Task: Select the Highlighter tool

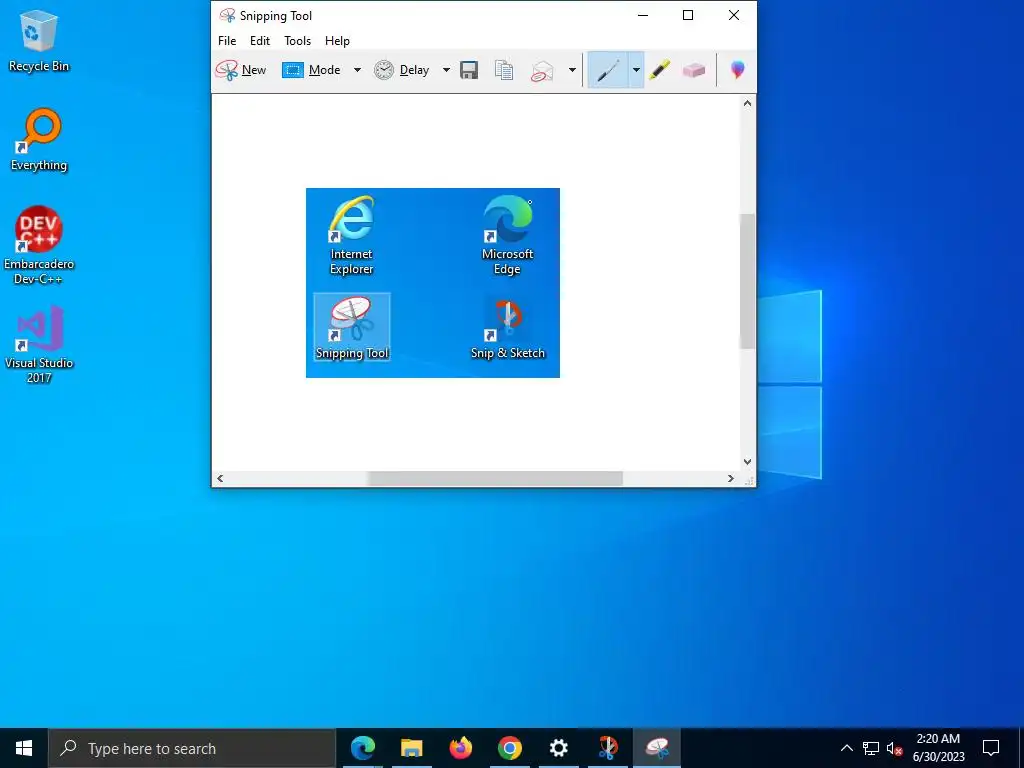Action: tap(660, 70)
